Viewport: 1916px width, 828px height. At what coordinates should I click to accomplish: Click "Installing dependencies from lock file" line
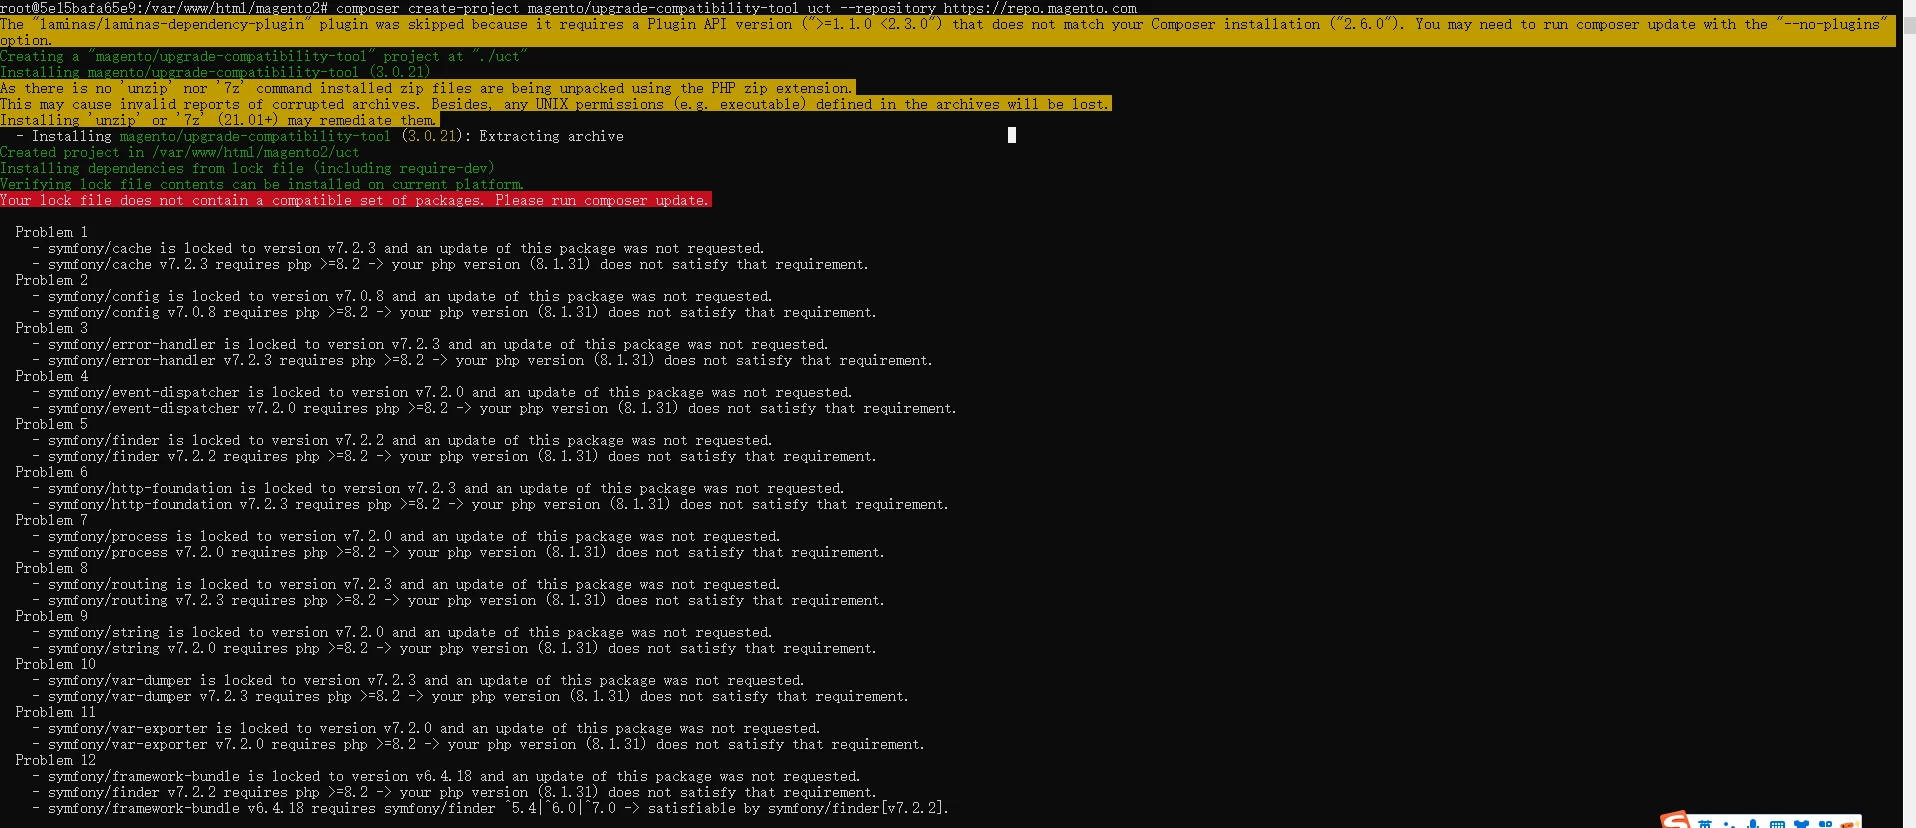point(247,168)
